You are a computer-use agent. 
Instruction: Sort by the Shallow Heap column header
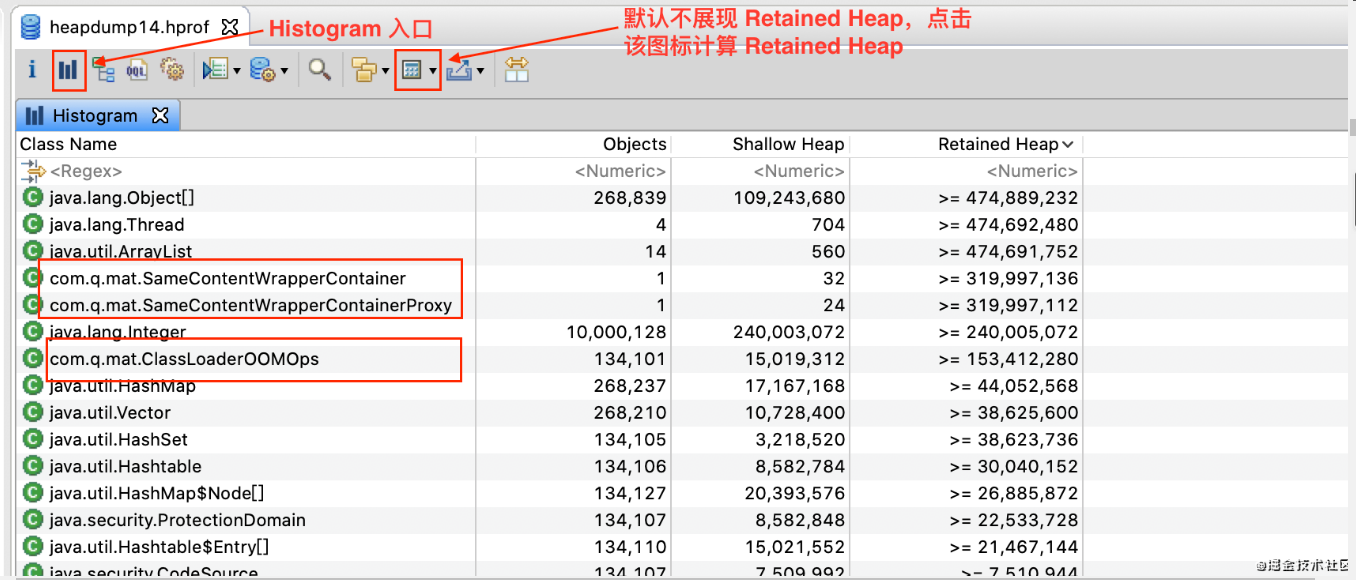click(788, 144)
